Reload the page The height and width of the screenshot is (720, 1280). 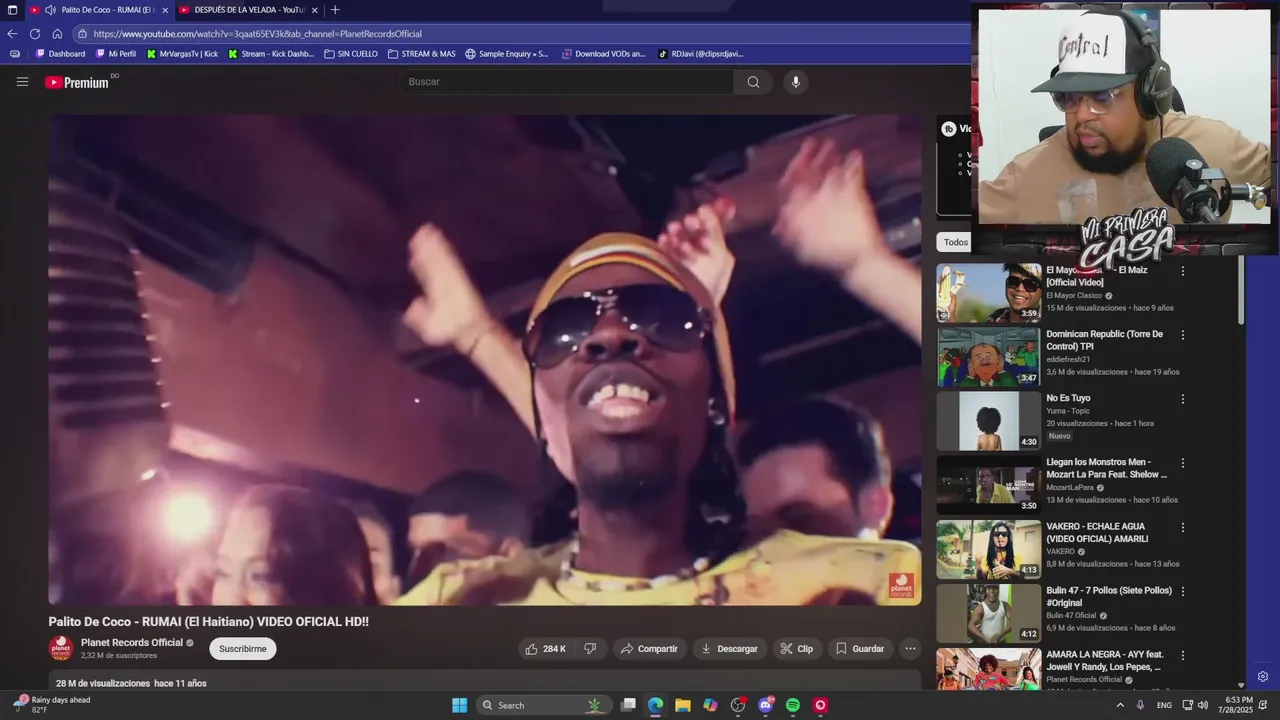point(35,33)
